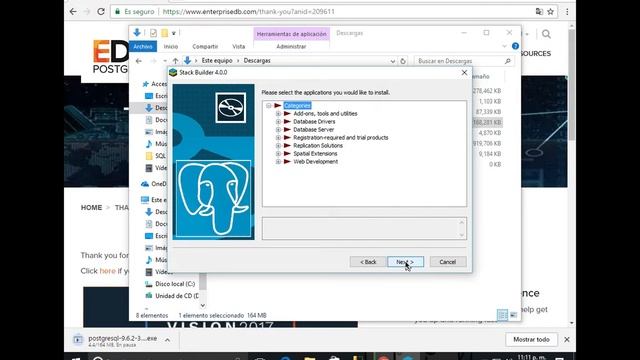Open the postgresql download options chevron
The height and width of the screenshot is (360, 640).
point(167,340)
